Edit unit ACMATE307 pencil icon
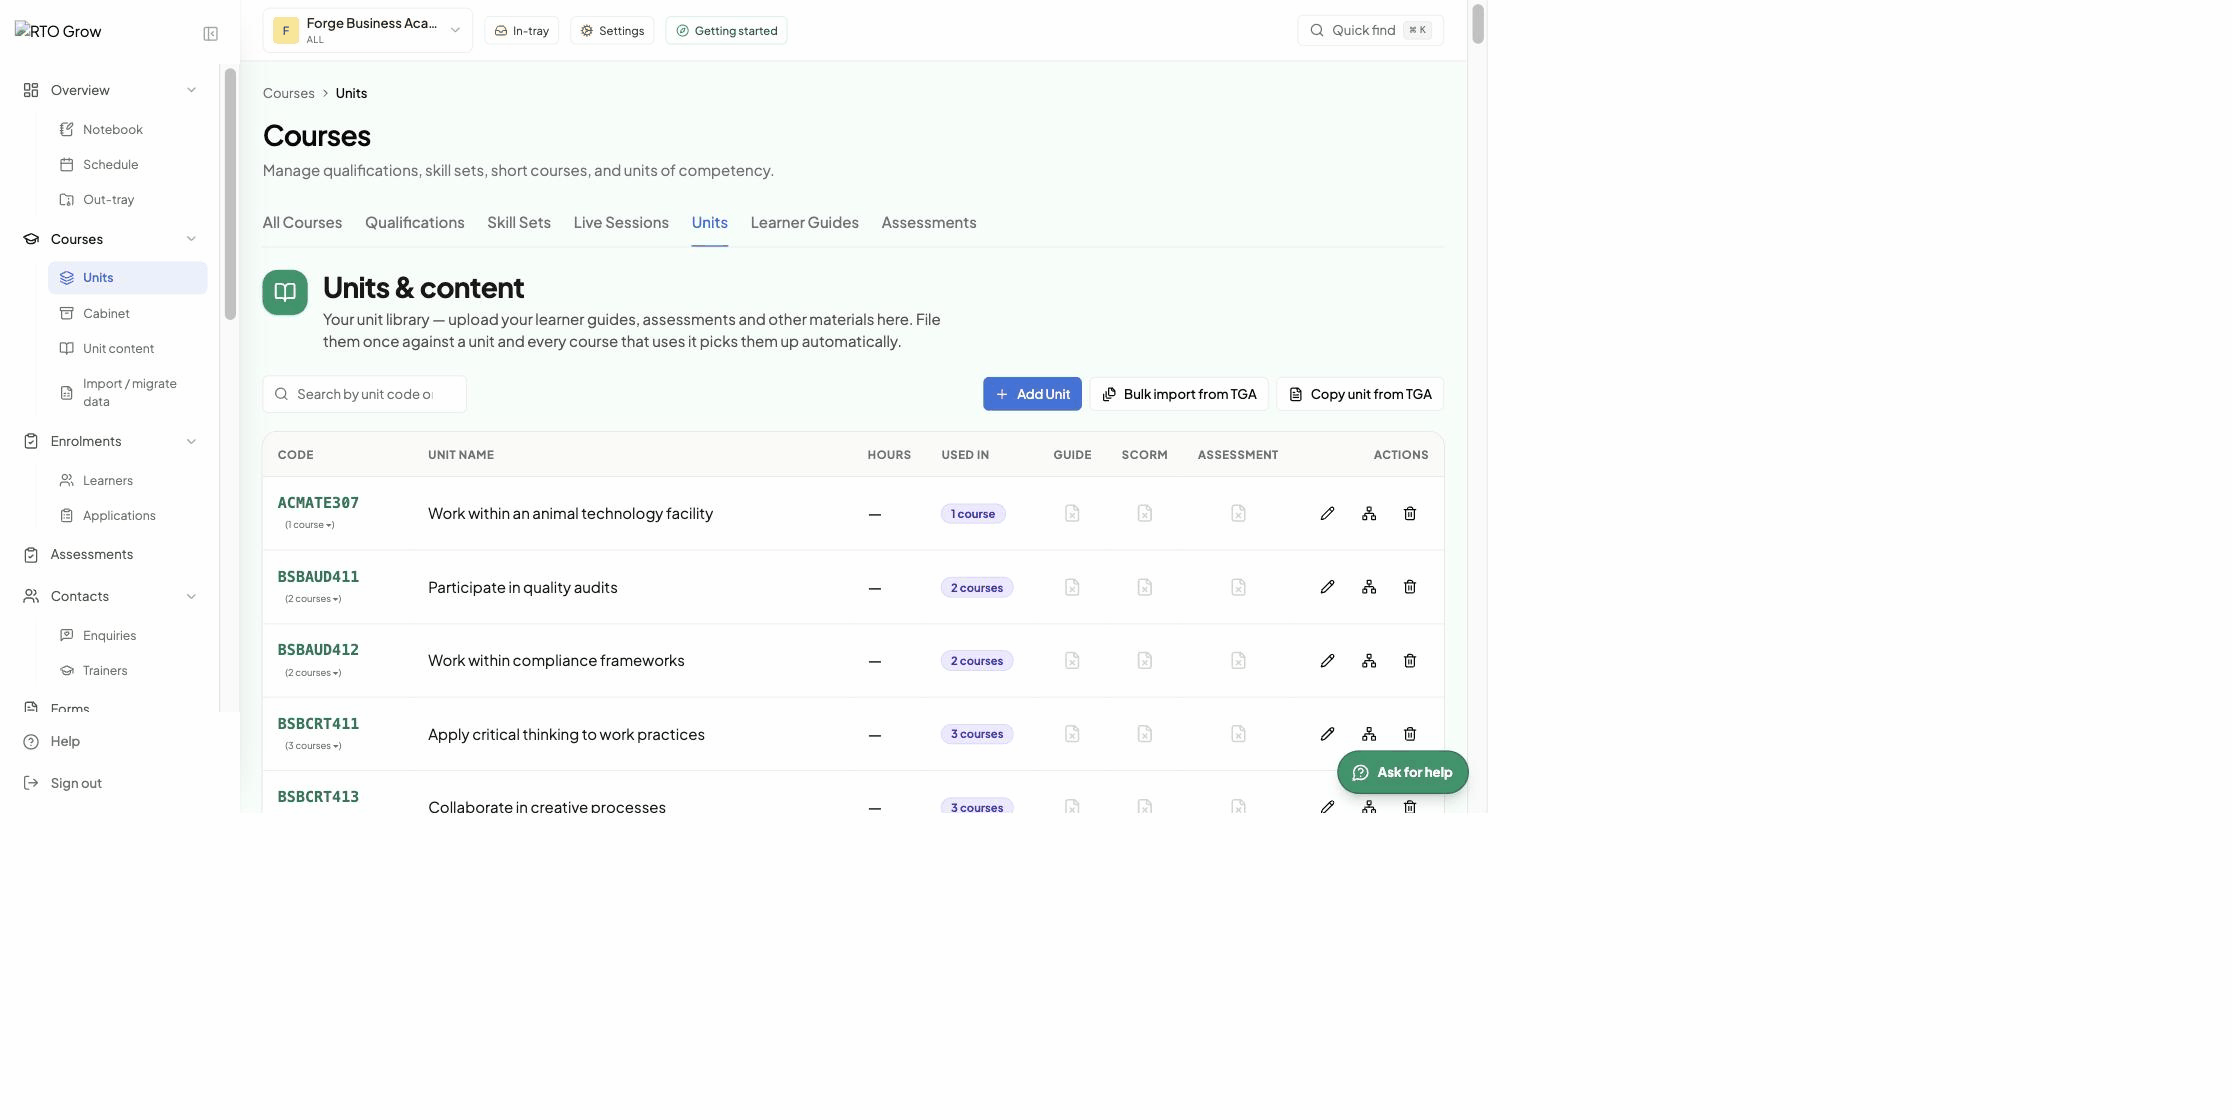This screenshot has width=2232, height=1120. [1327, 514]
